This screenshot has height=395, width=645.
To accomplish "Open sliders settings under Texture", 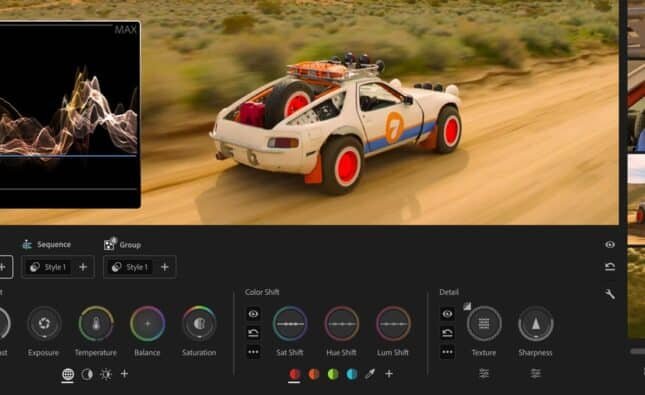I will (484, 373).
